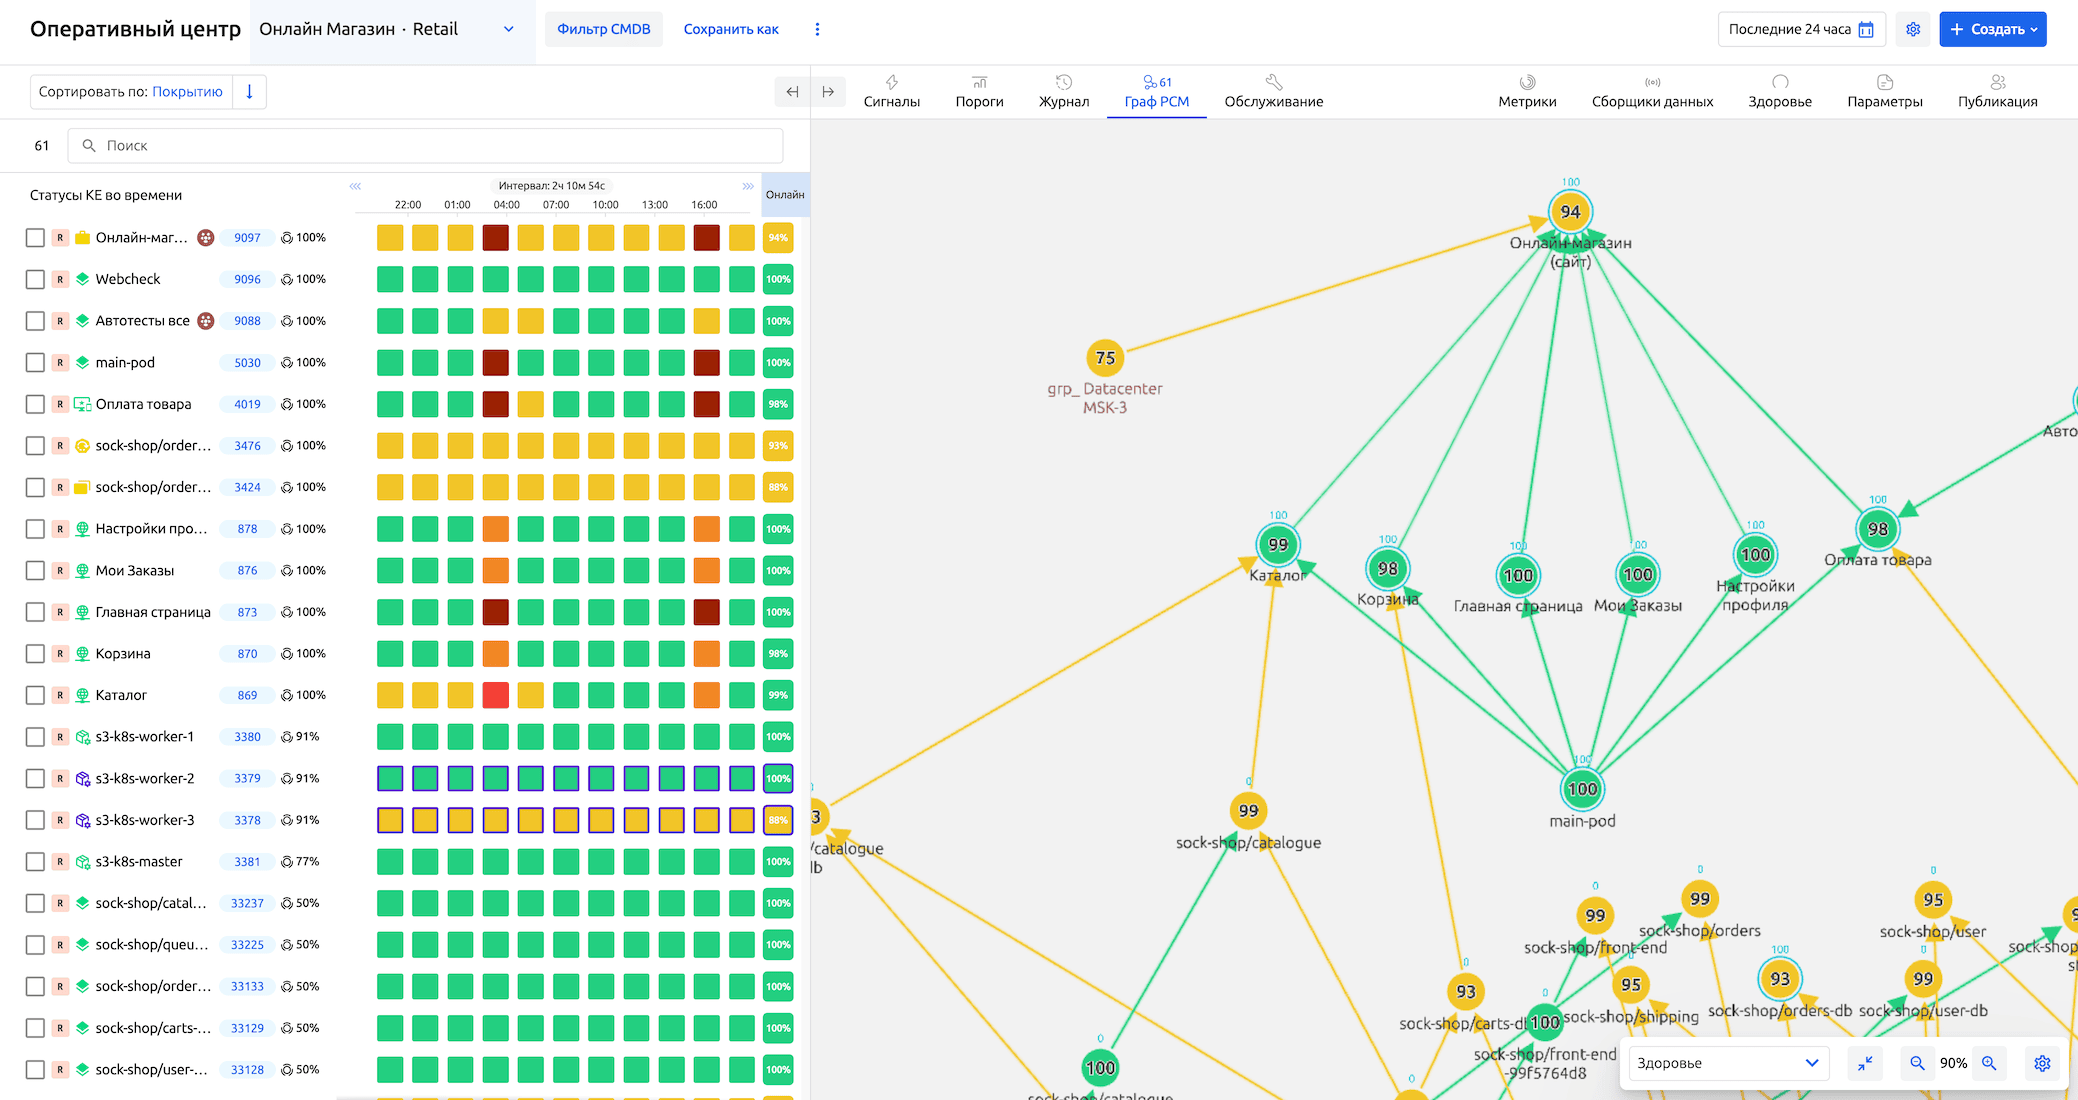The height and width of the screenshot is (1100, 2078).
Task: Click the collapse panel left arrow icon
Action: [792, 92]
